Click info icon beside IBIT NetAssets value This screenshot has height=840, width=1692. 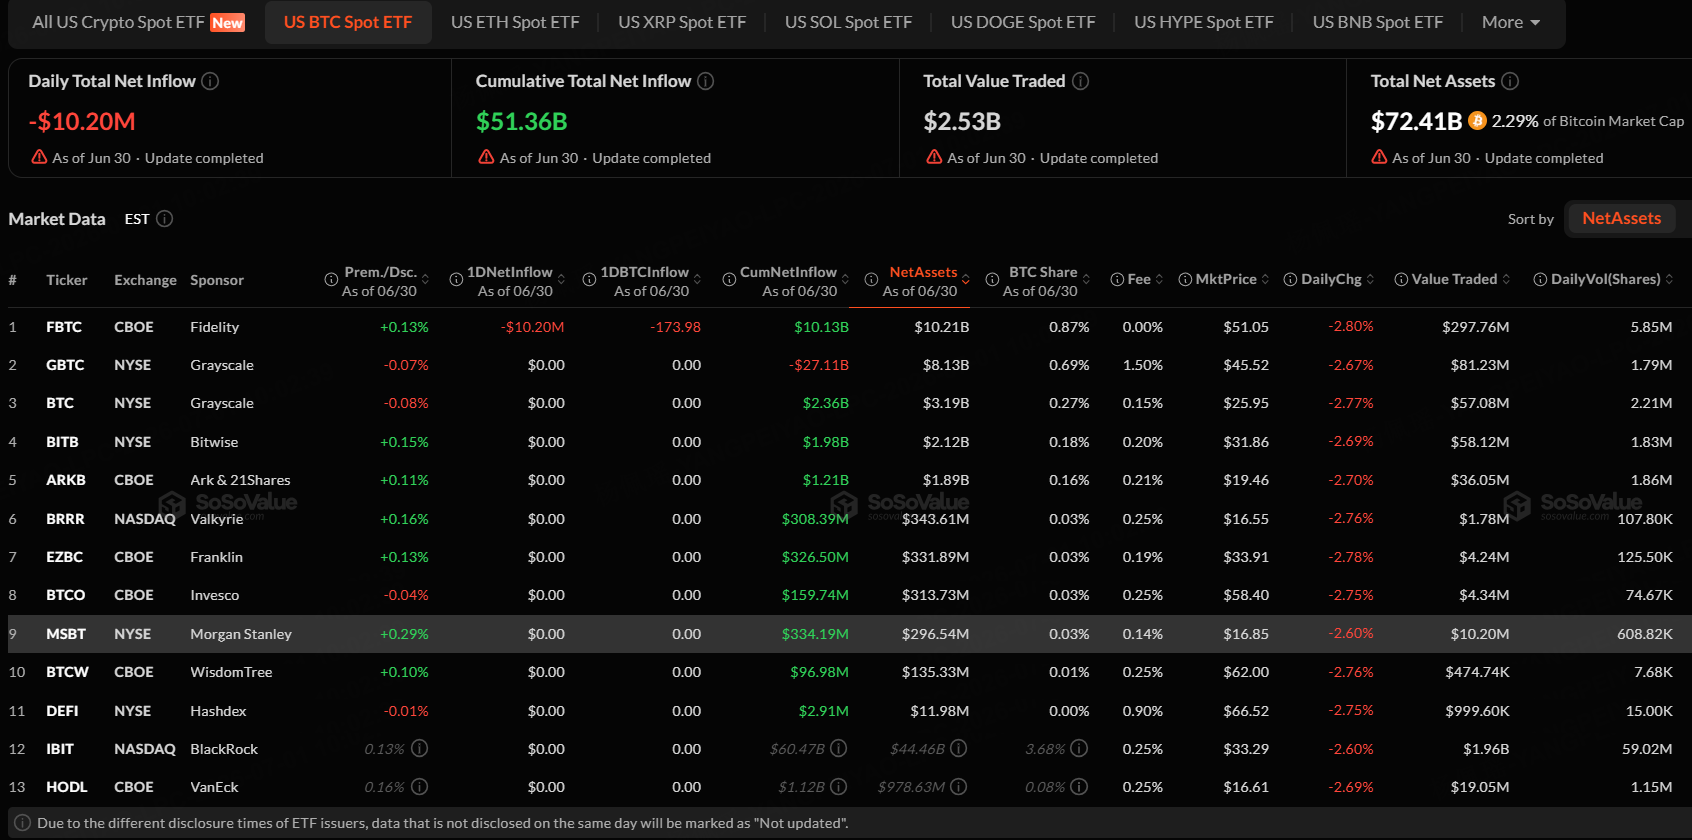point(958,748)
